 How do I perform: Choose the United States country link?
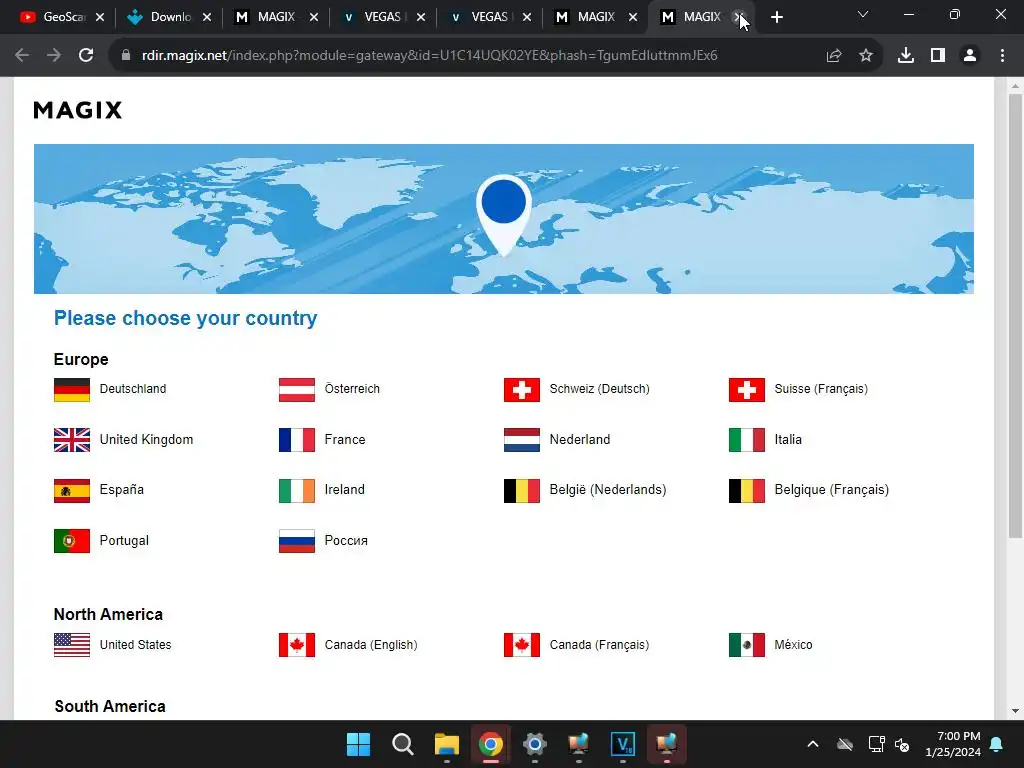click(x=135, y=645)
